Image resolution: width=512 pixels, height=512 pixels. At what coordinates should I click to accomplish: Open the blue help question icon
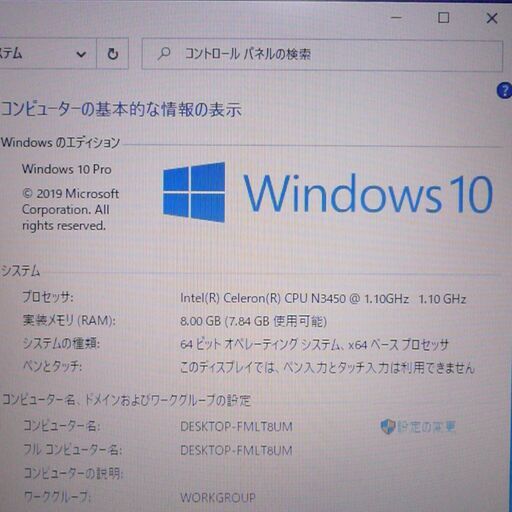[505, 90]
